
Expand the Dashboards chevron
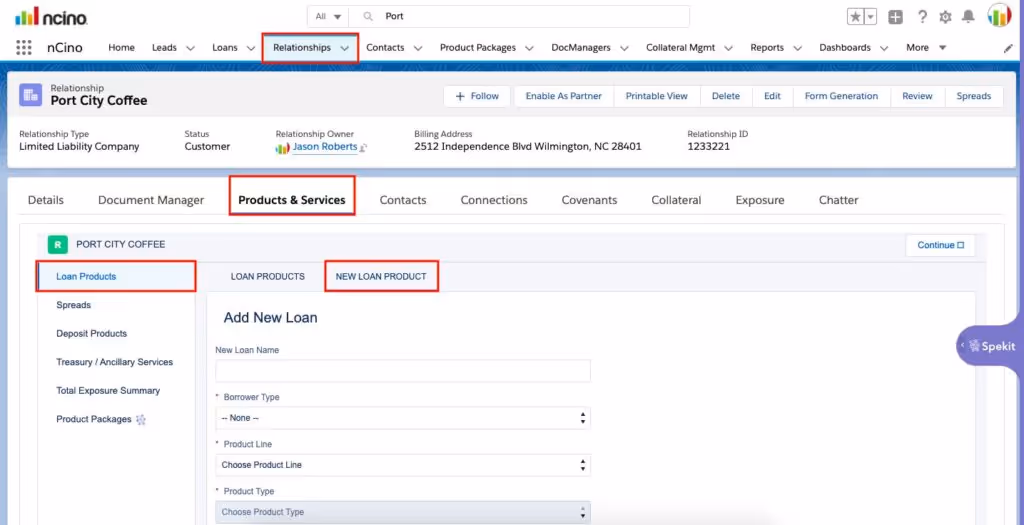point(884,48)
